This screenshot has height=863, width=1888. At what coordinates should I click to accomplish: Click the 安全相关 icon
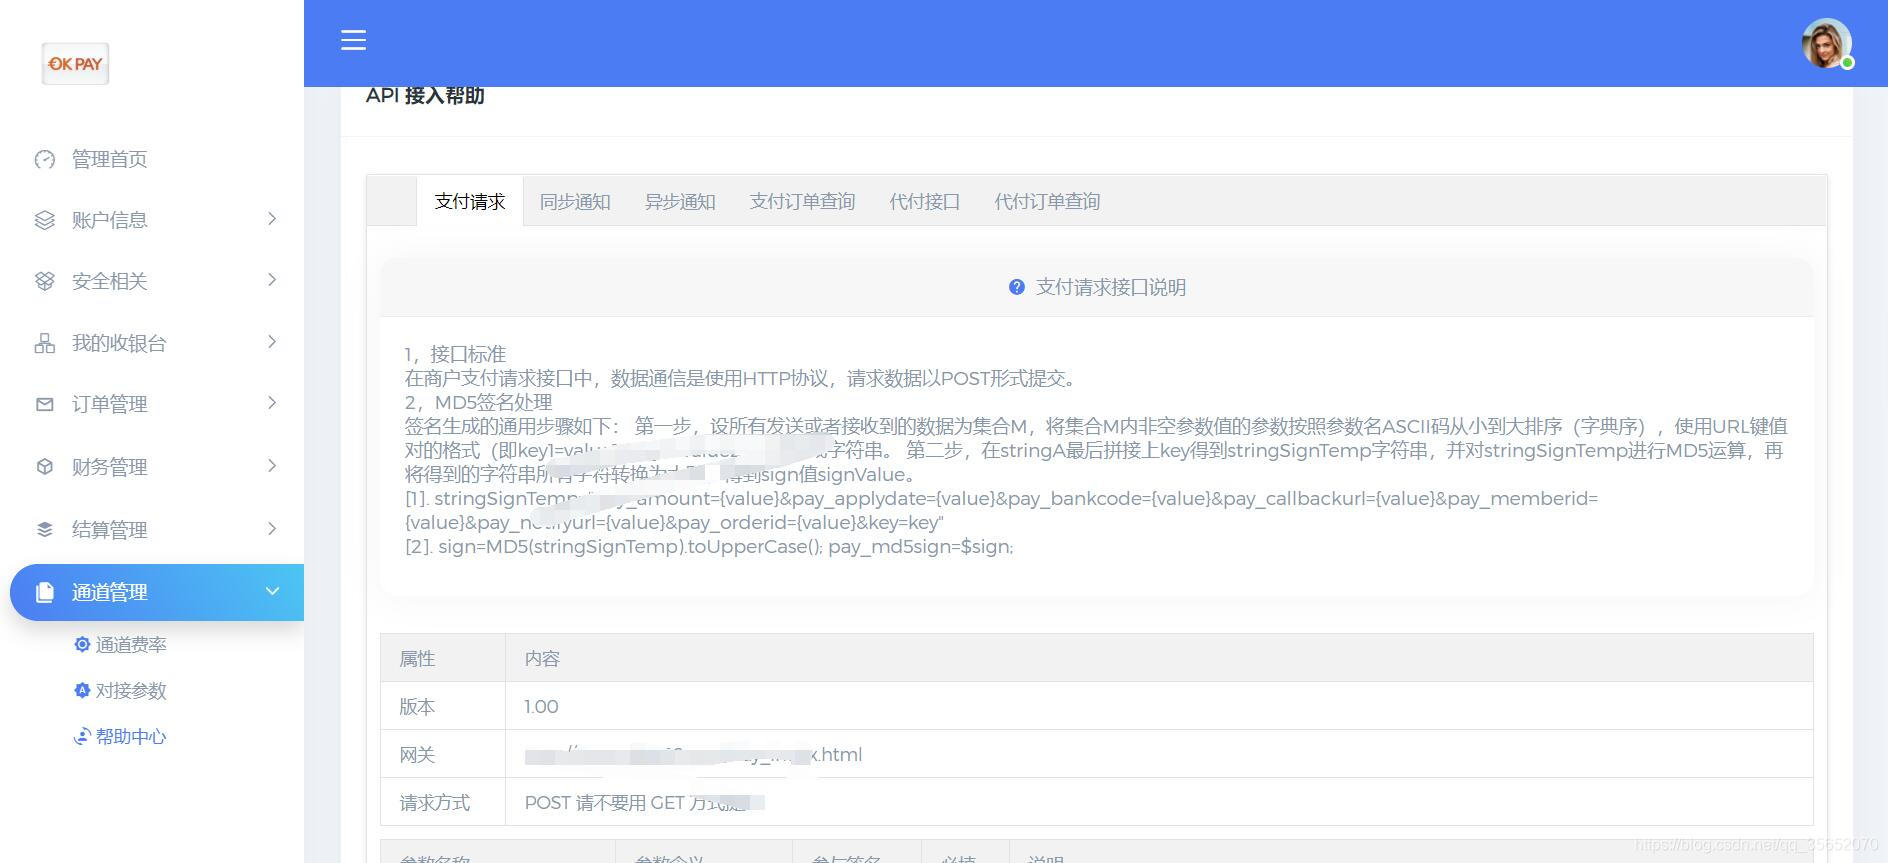[44, 281]
